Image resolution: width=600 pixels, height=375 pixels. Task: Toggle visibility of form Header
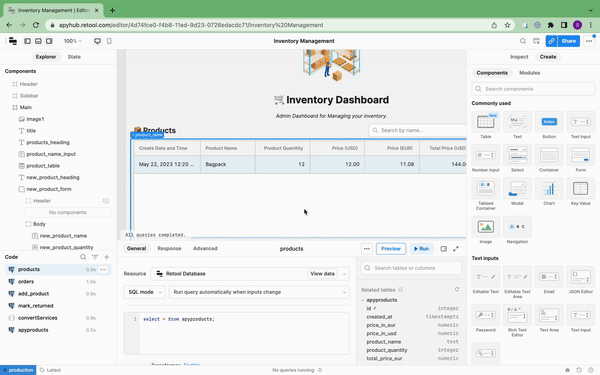[106, 201]
